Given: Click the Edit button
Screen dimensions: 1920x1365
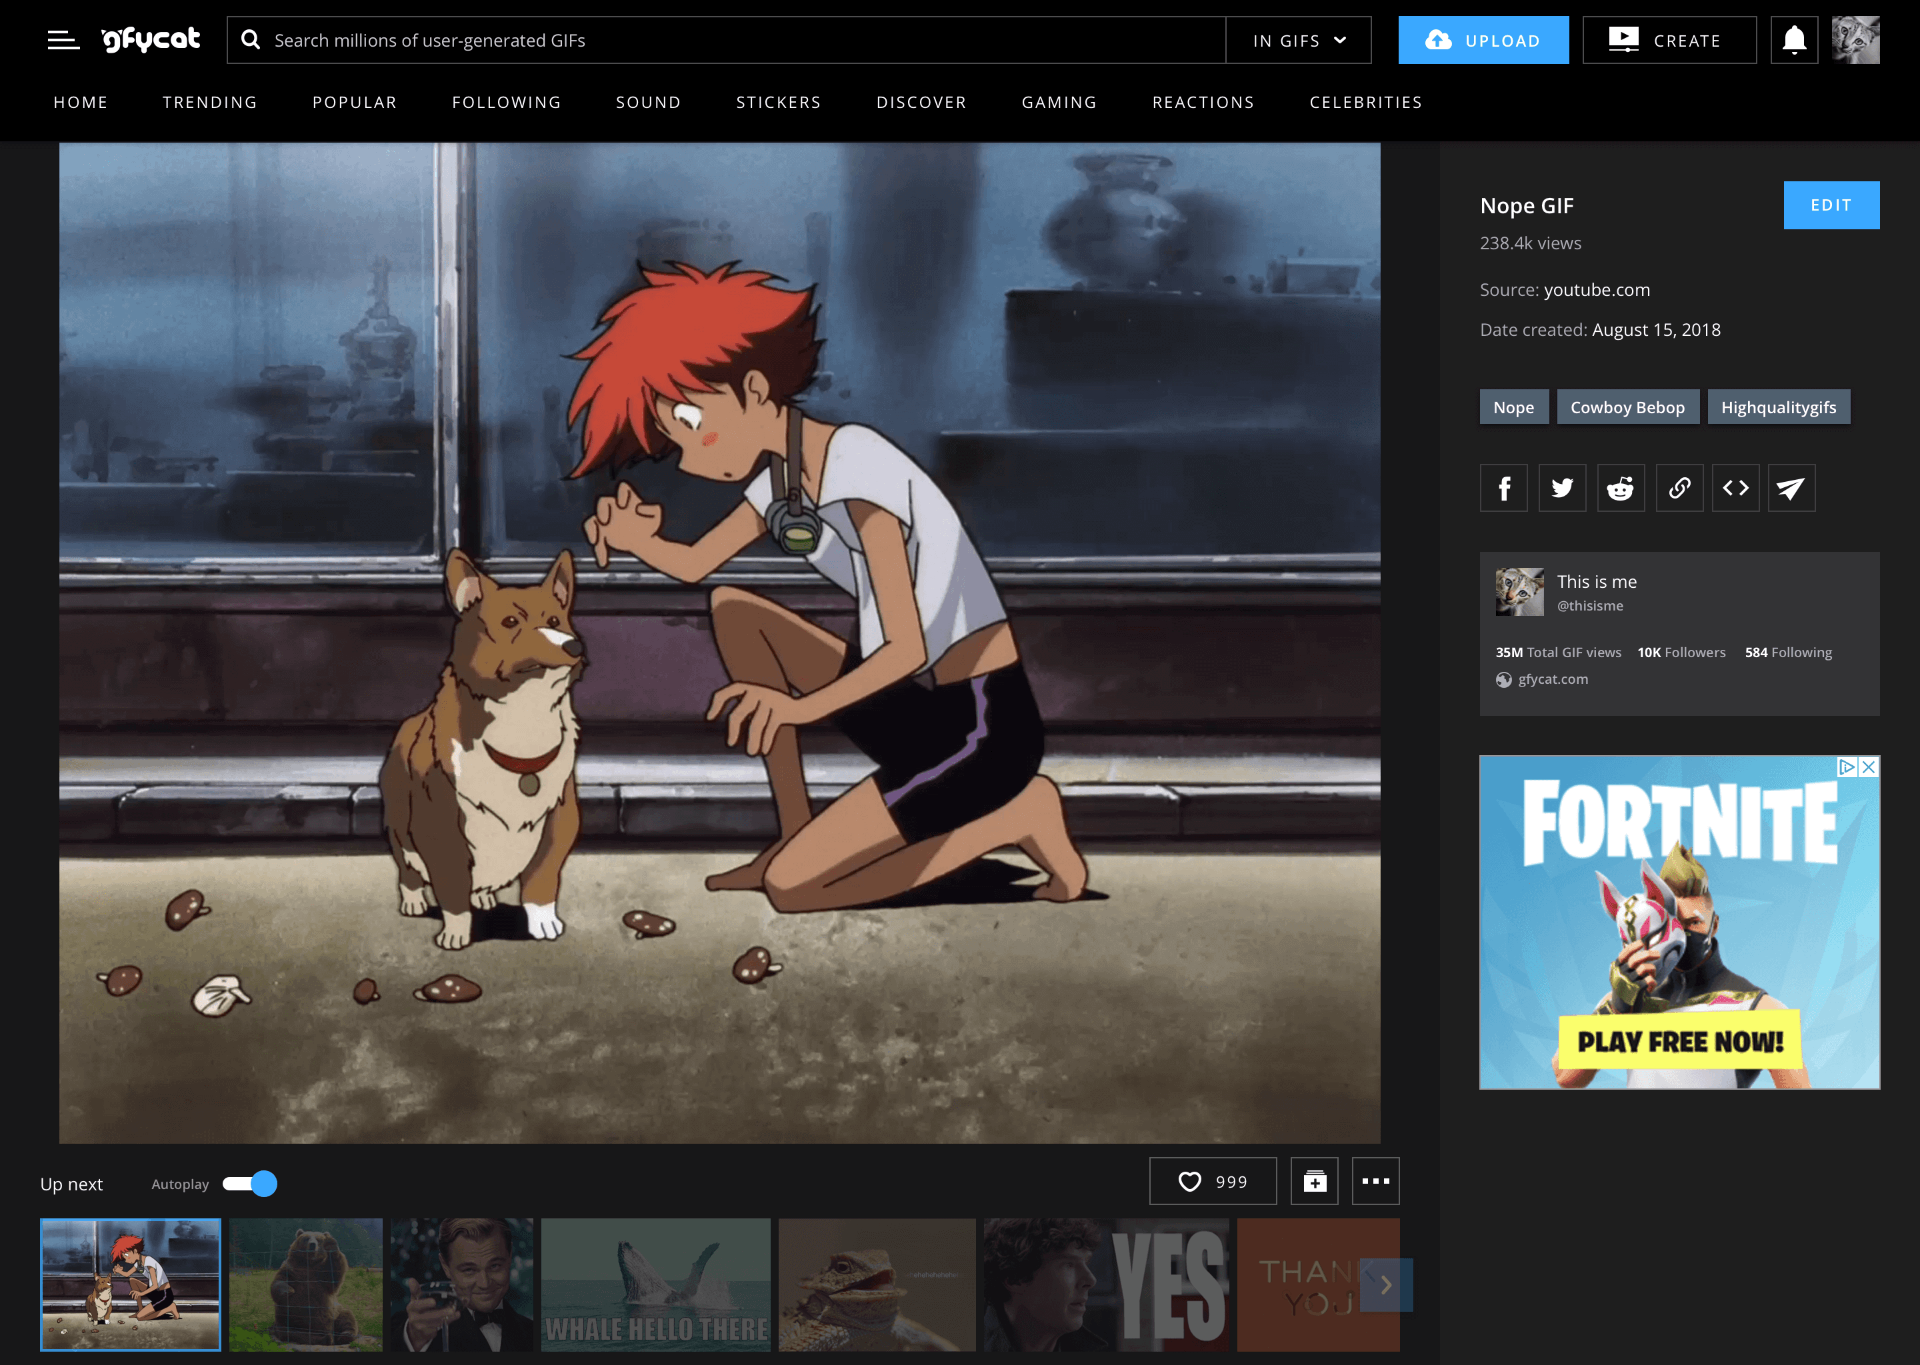Looking at the screenshot, I should click(1831, 205).
